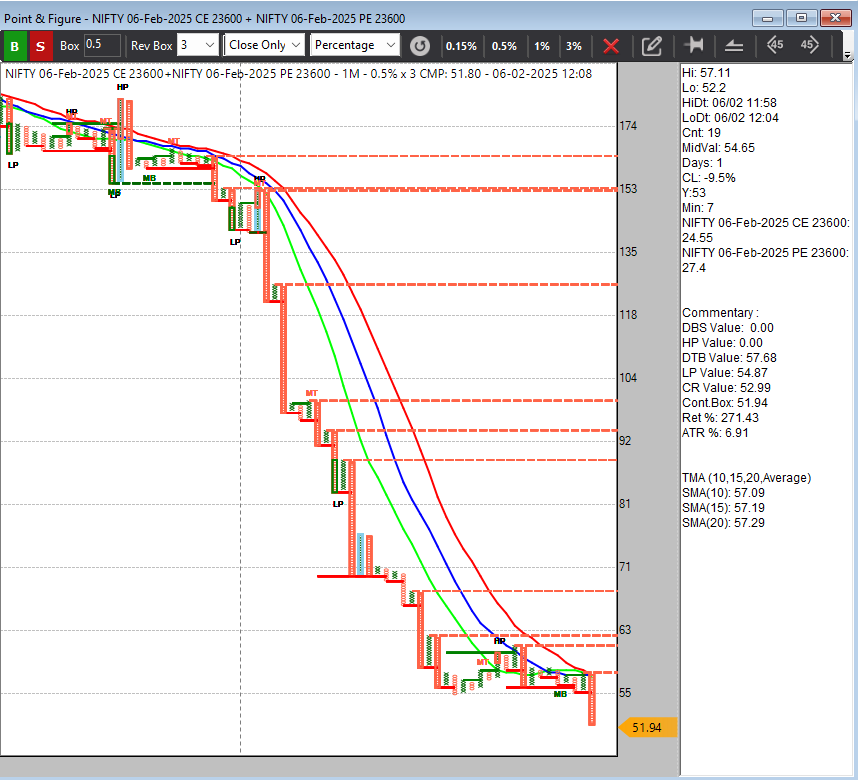Set box size to 3%
This screenshot has width=858, height=780.
(573, 46)
